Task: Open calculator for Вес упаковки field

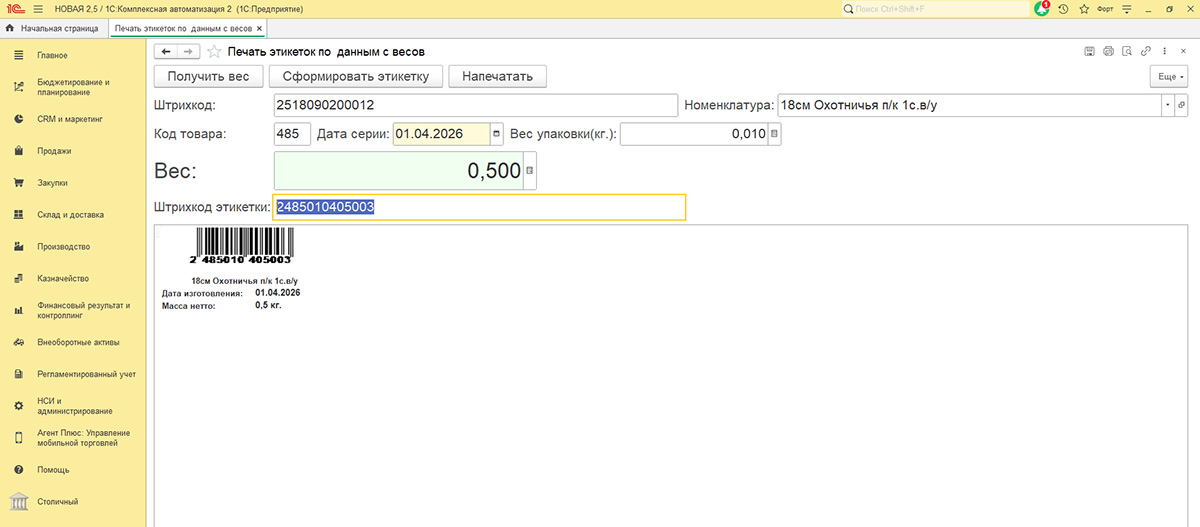Action: [775, 134]
